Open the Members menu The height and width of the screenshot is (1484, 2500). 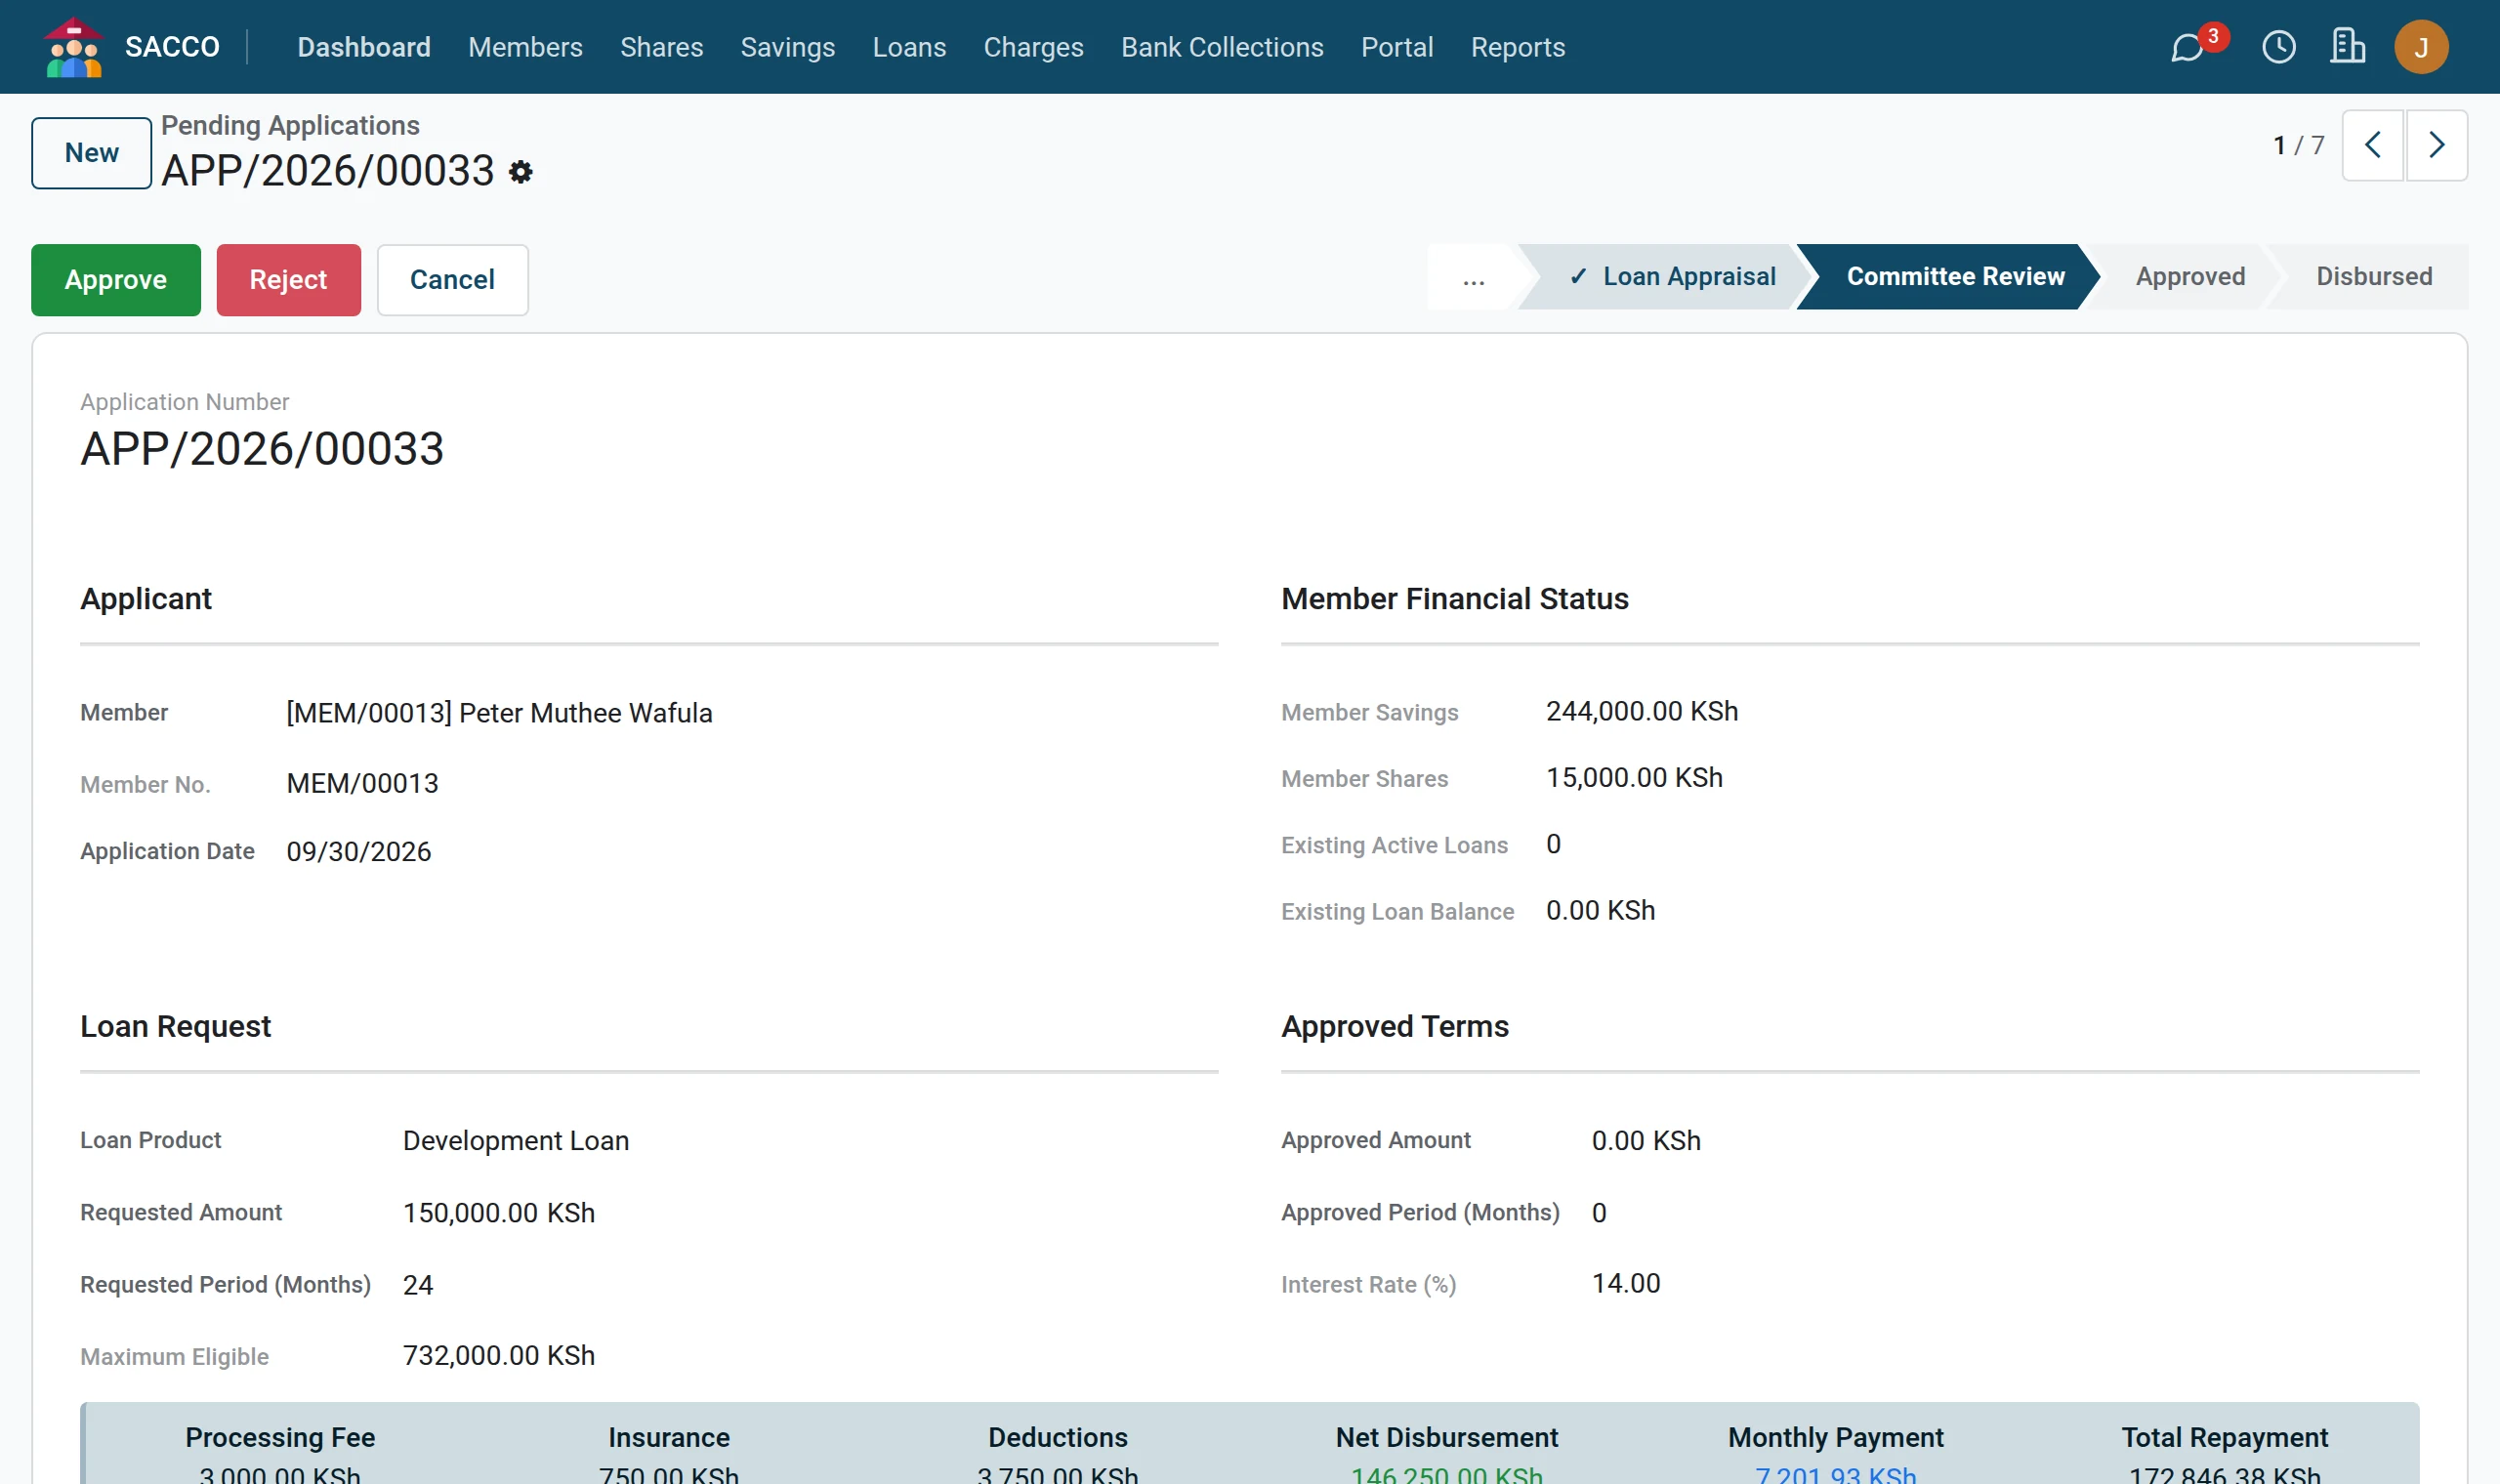point(525,47)
